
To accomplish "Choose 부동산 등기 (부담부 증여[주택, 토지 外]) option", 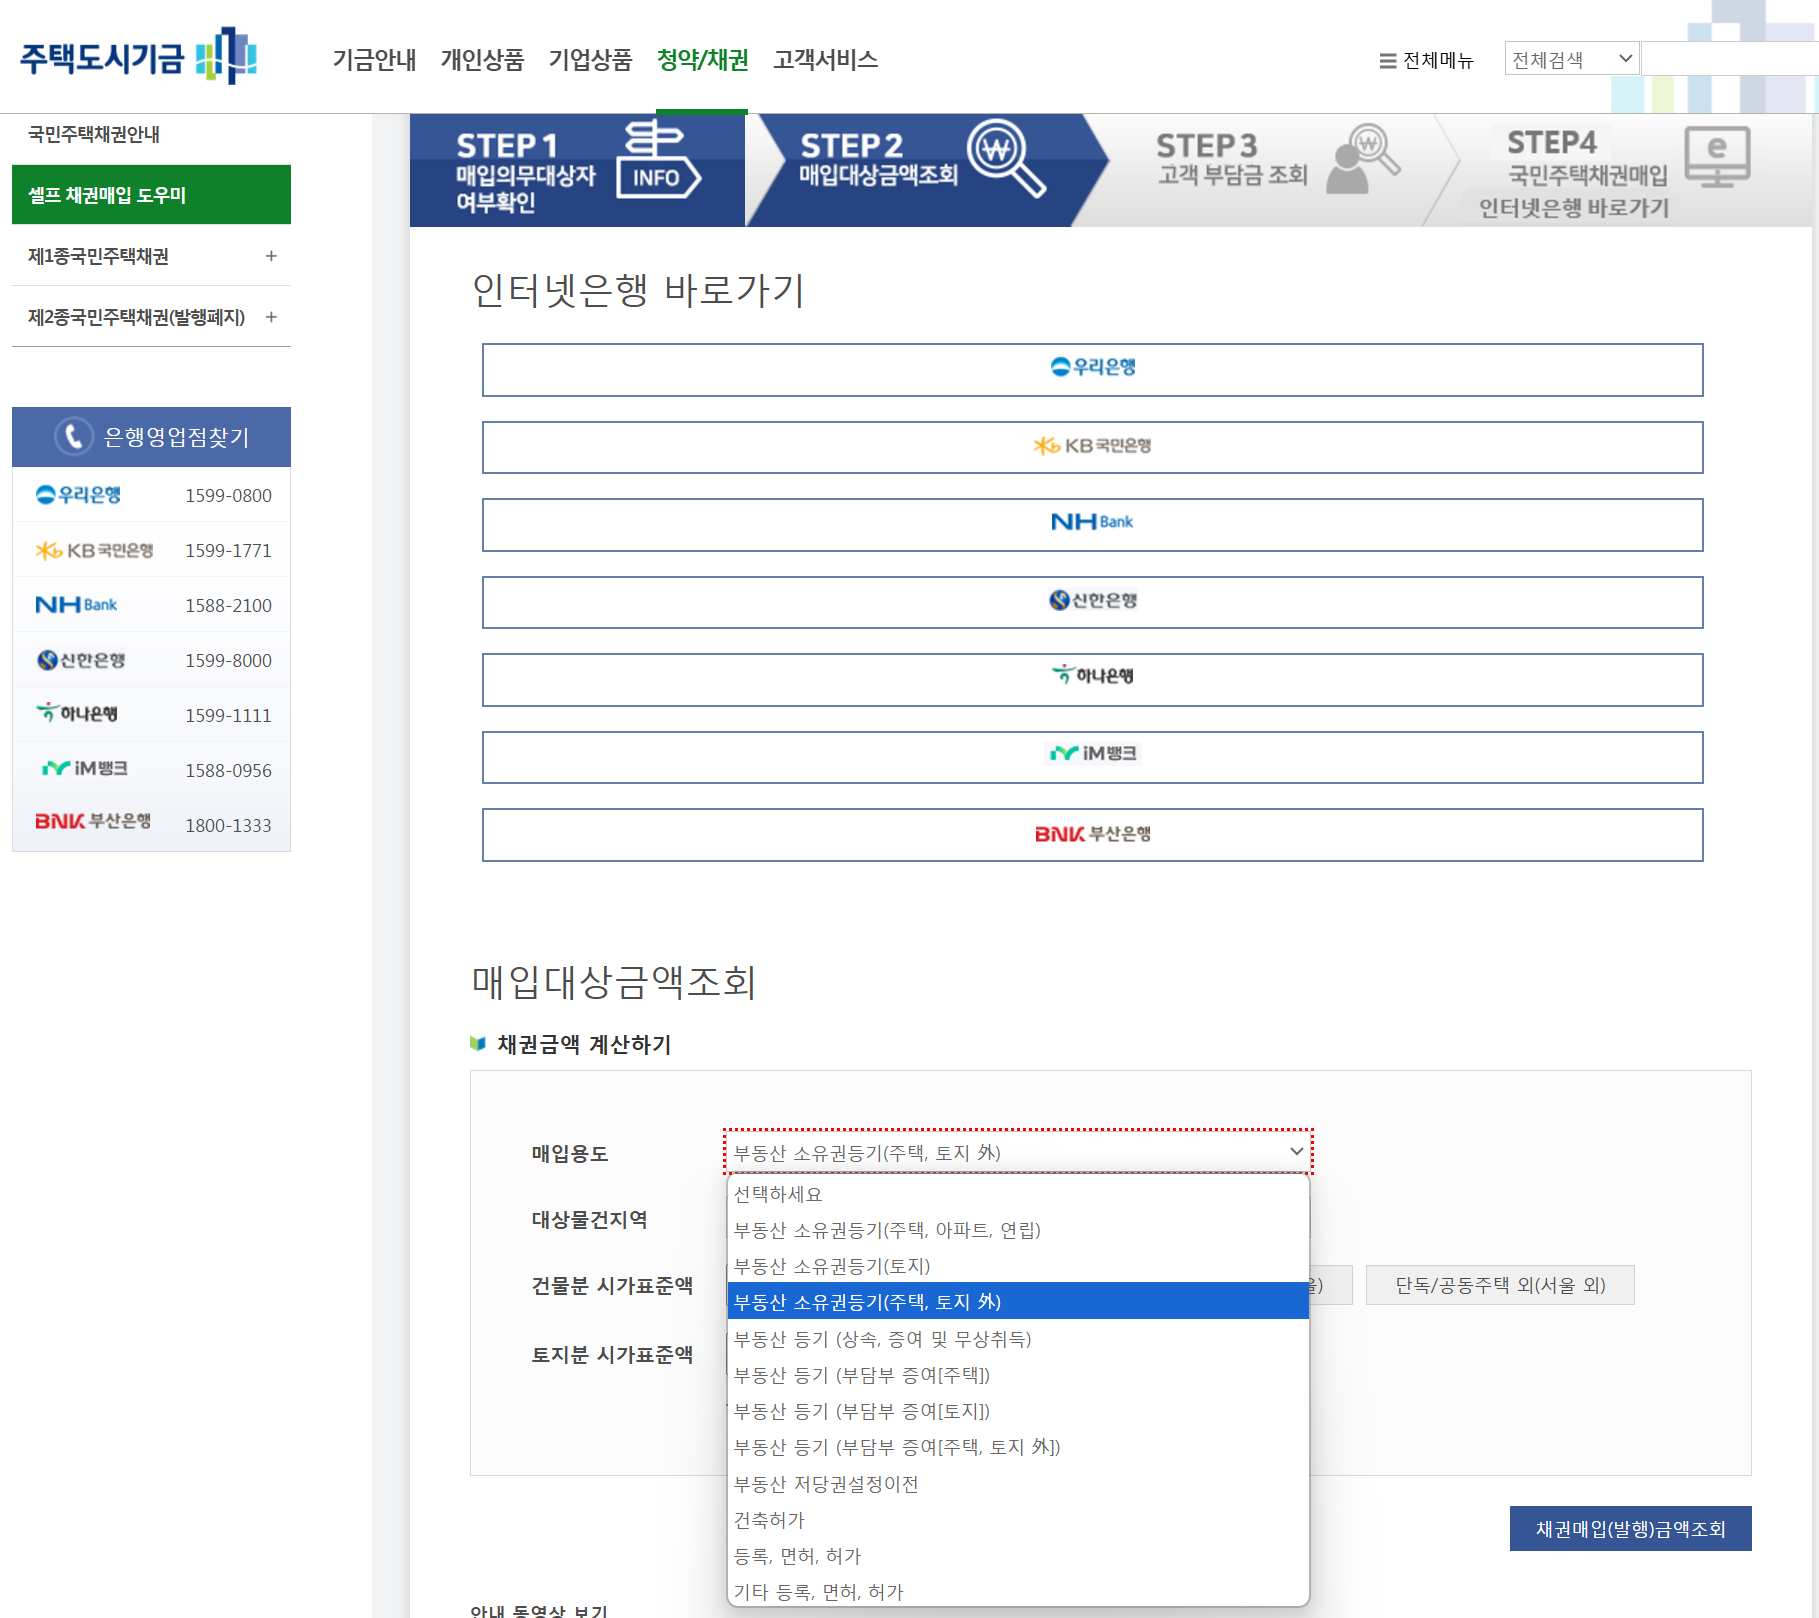I will (x=1018, y=1447).
